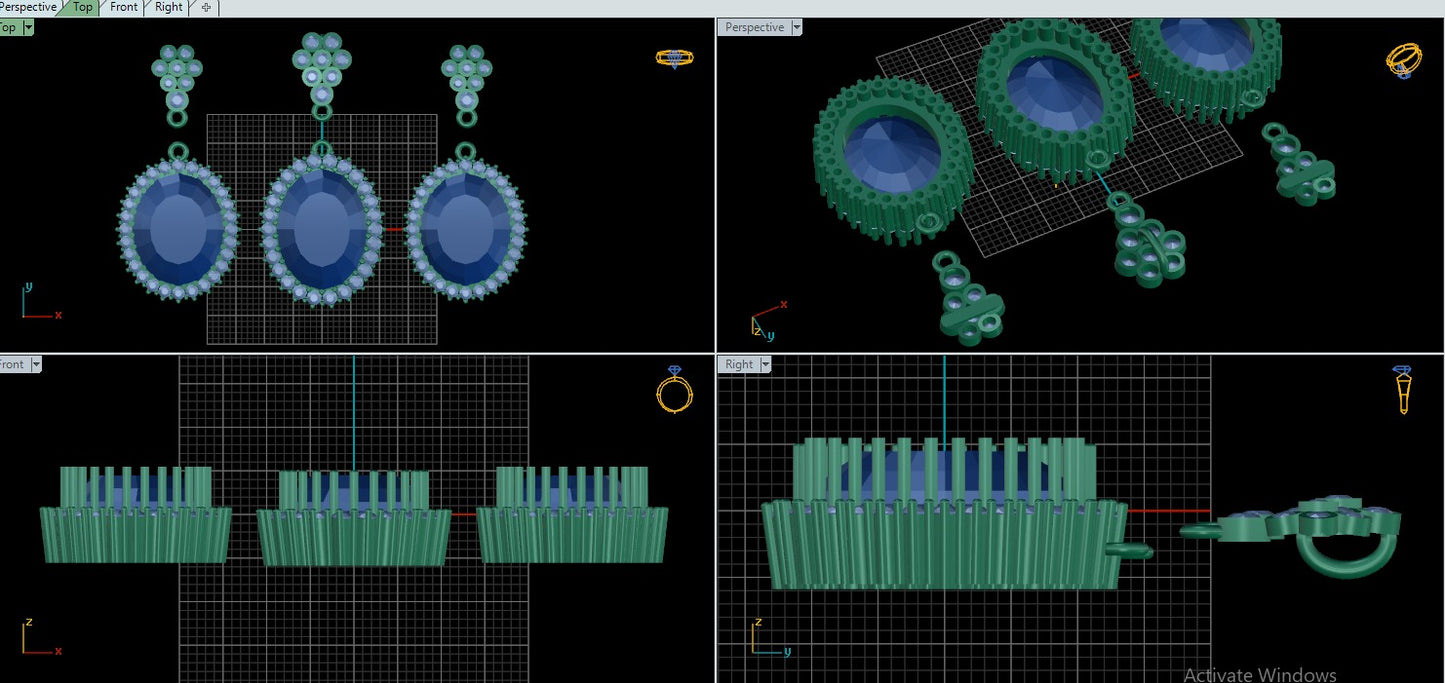The image size is (1445, 683).
Task: Expand the Right viewport title dropdown arrow
Action: click(767, 365)
